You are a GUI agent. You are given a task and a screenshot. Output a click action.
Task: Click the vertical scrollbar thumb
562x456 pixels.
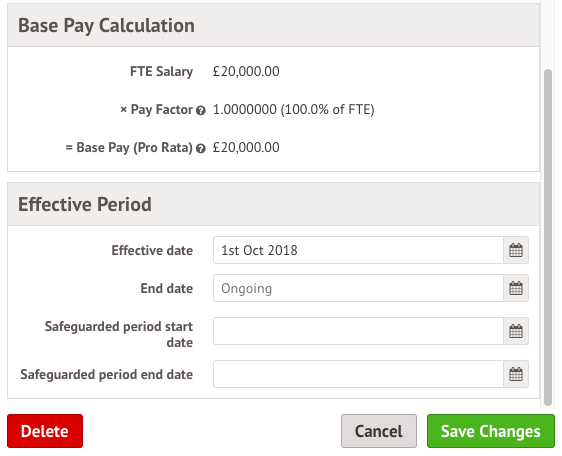coord(548,237)
